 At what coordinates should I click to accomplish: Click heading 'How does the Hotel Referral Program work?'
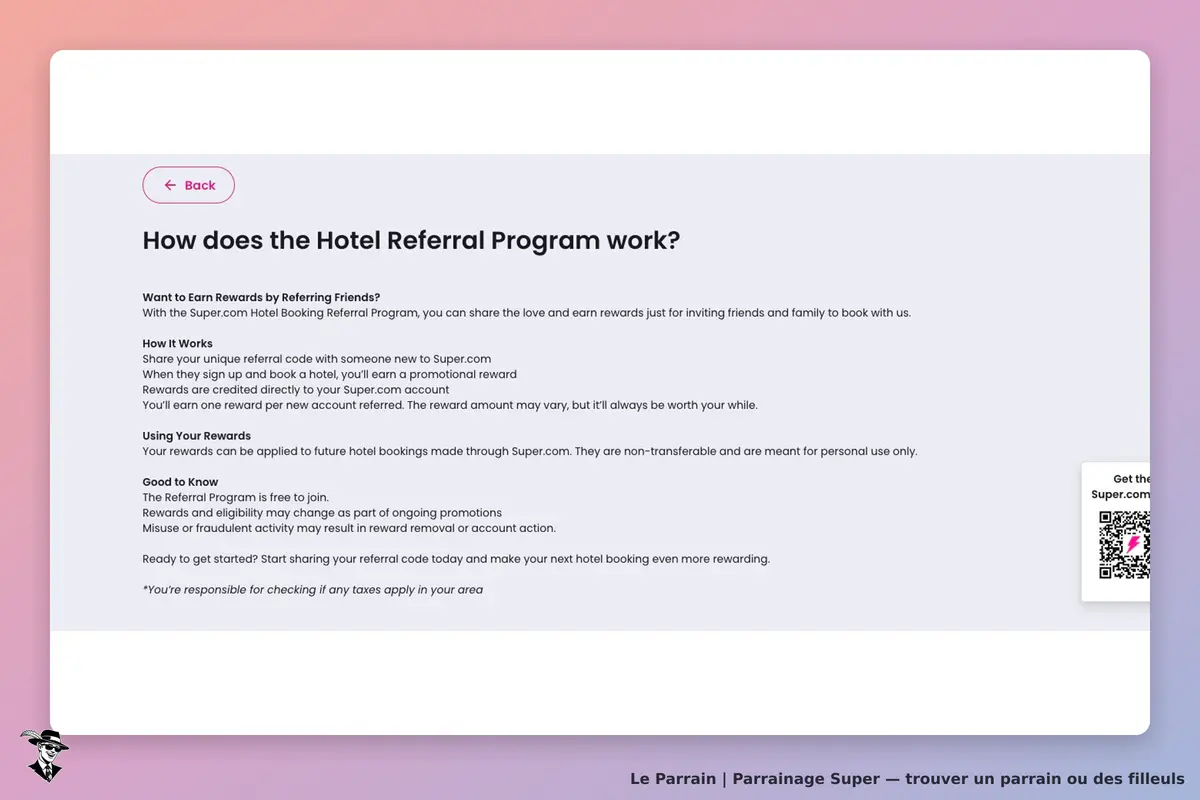tap(411, 241)
